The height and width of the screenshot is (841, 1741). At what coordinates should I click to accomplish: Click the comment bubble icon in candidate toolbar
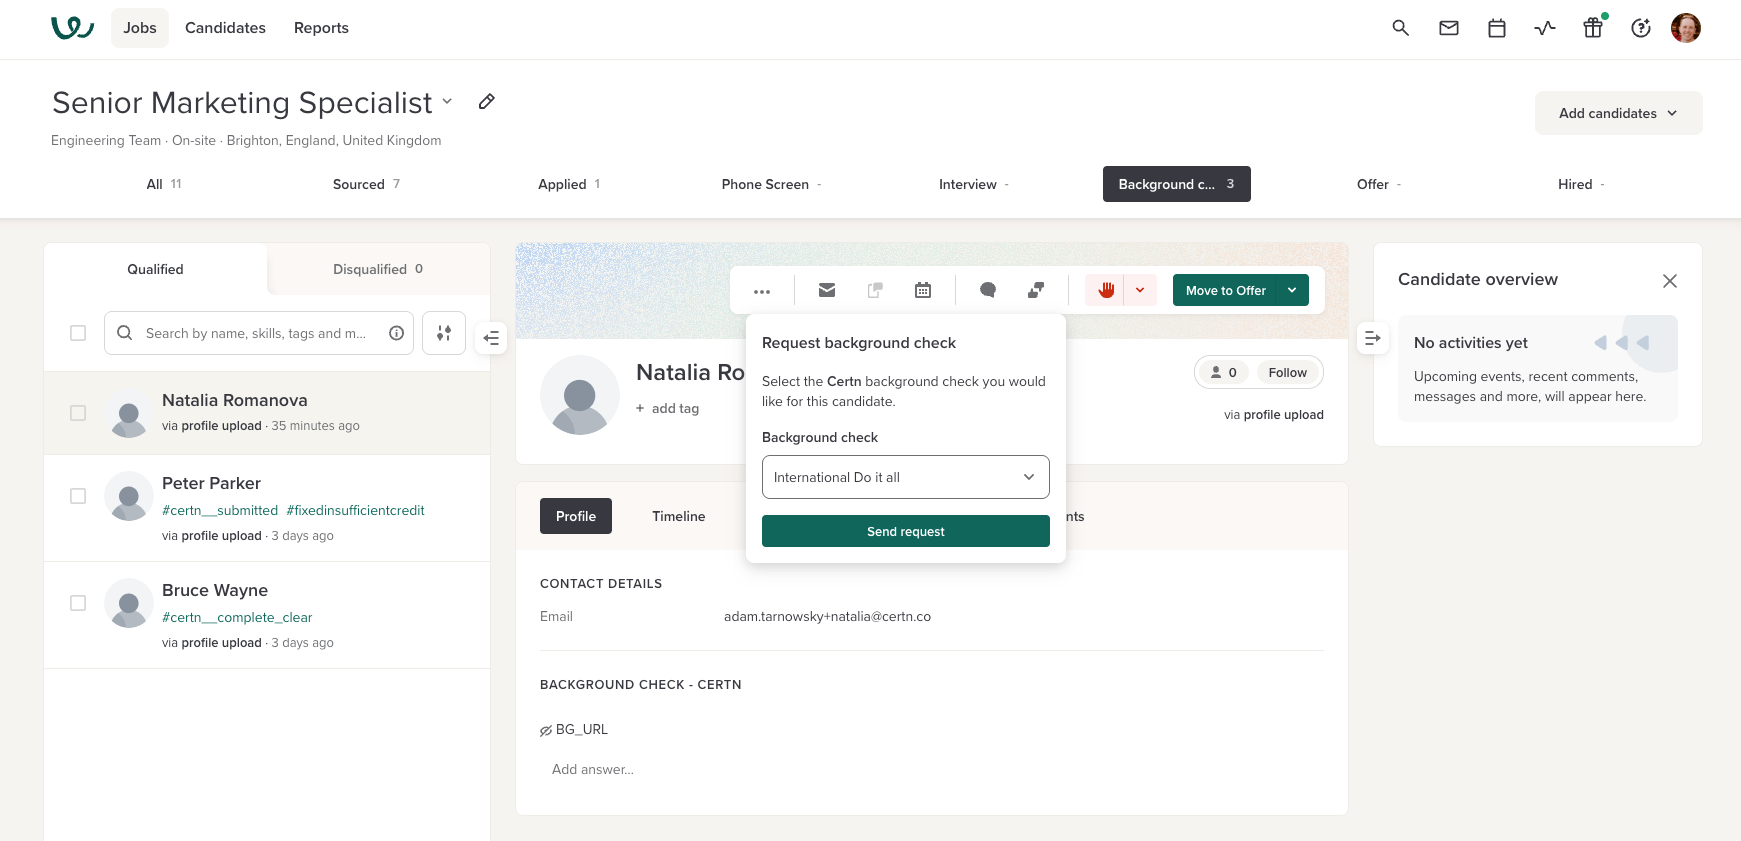click(987, 290)
